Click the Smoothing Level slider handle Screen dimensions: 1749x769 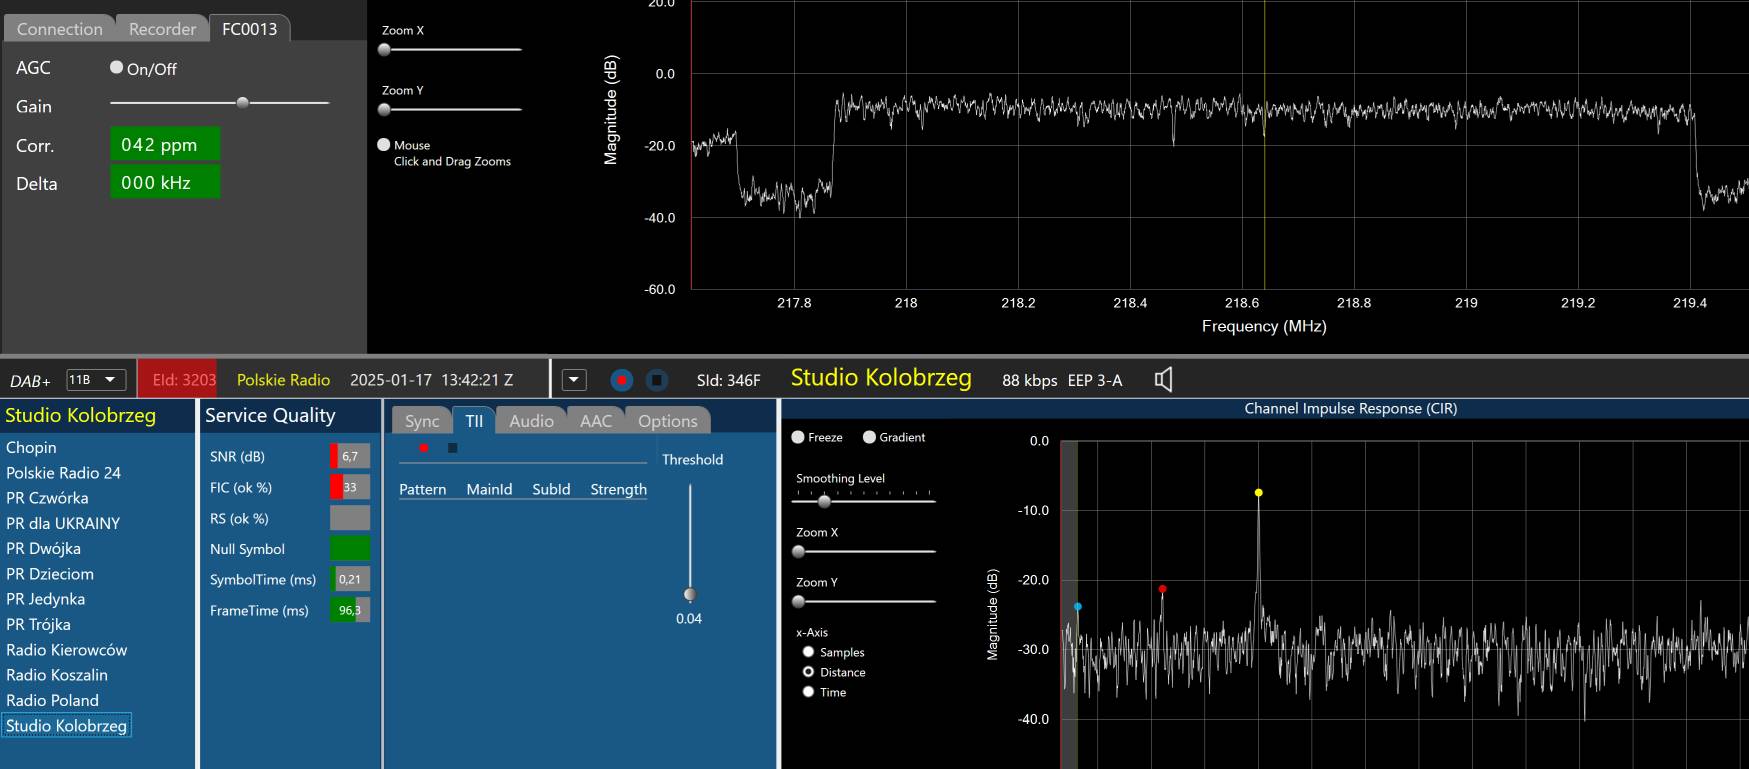click(824, 501)
